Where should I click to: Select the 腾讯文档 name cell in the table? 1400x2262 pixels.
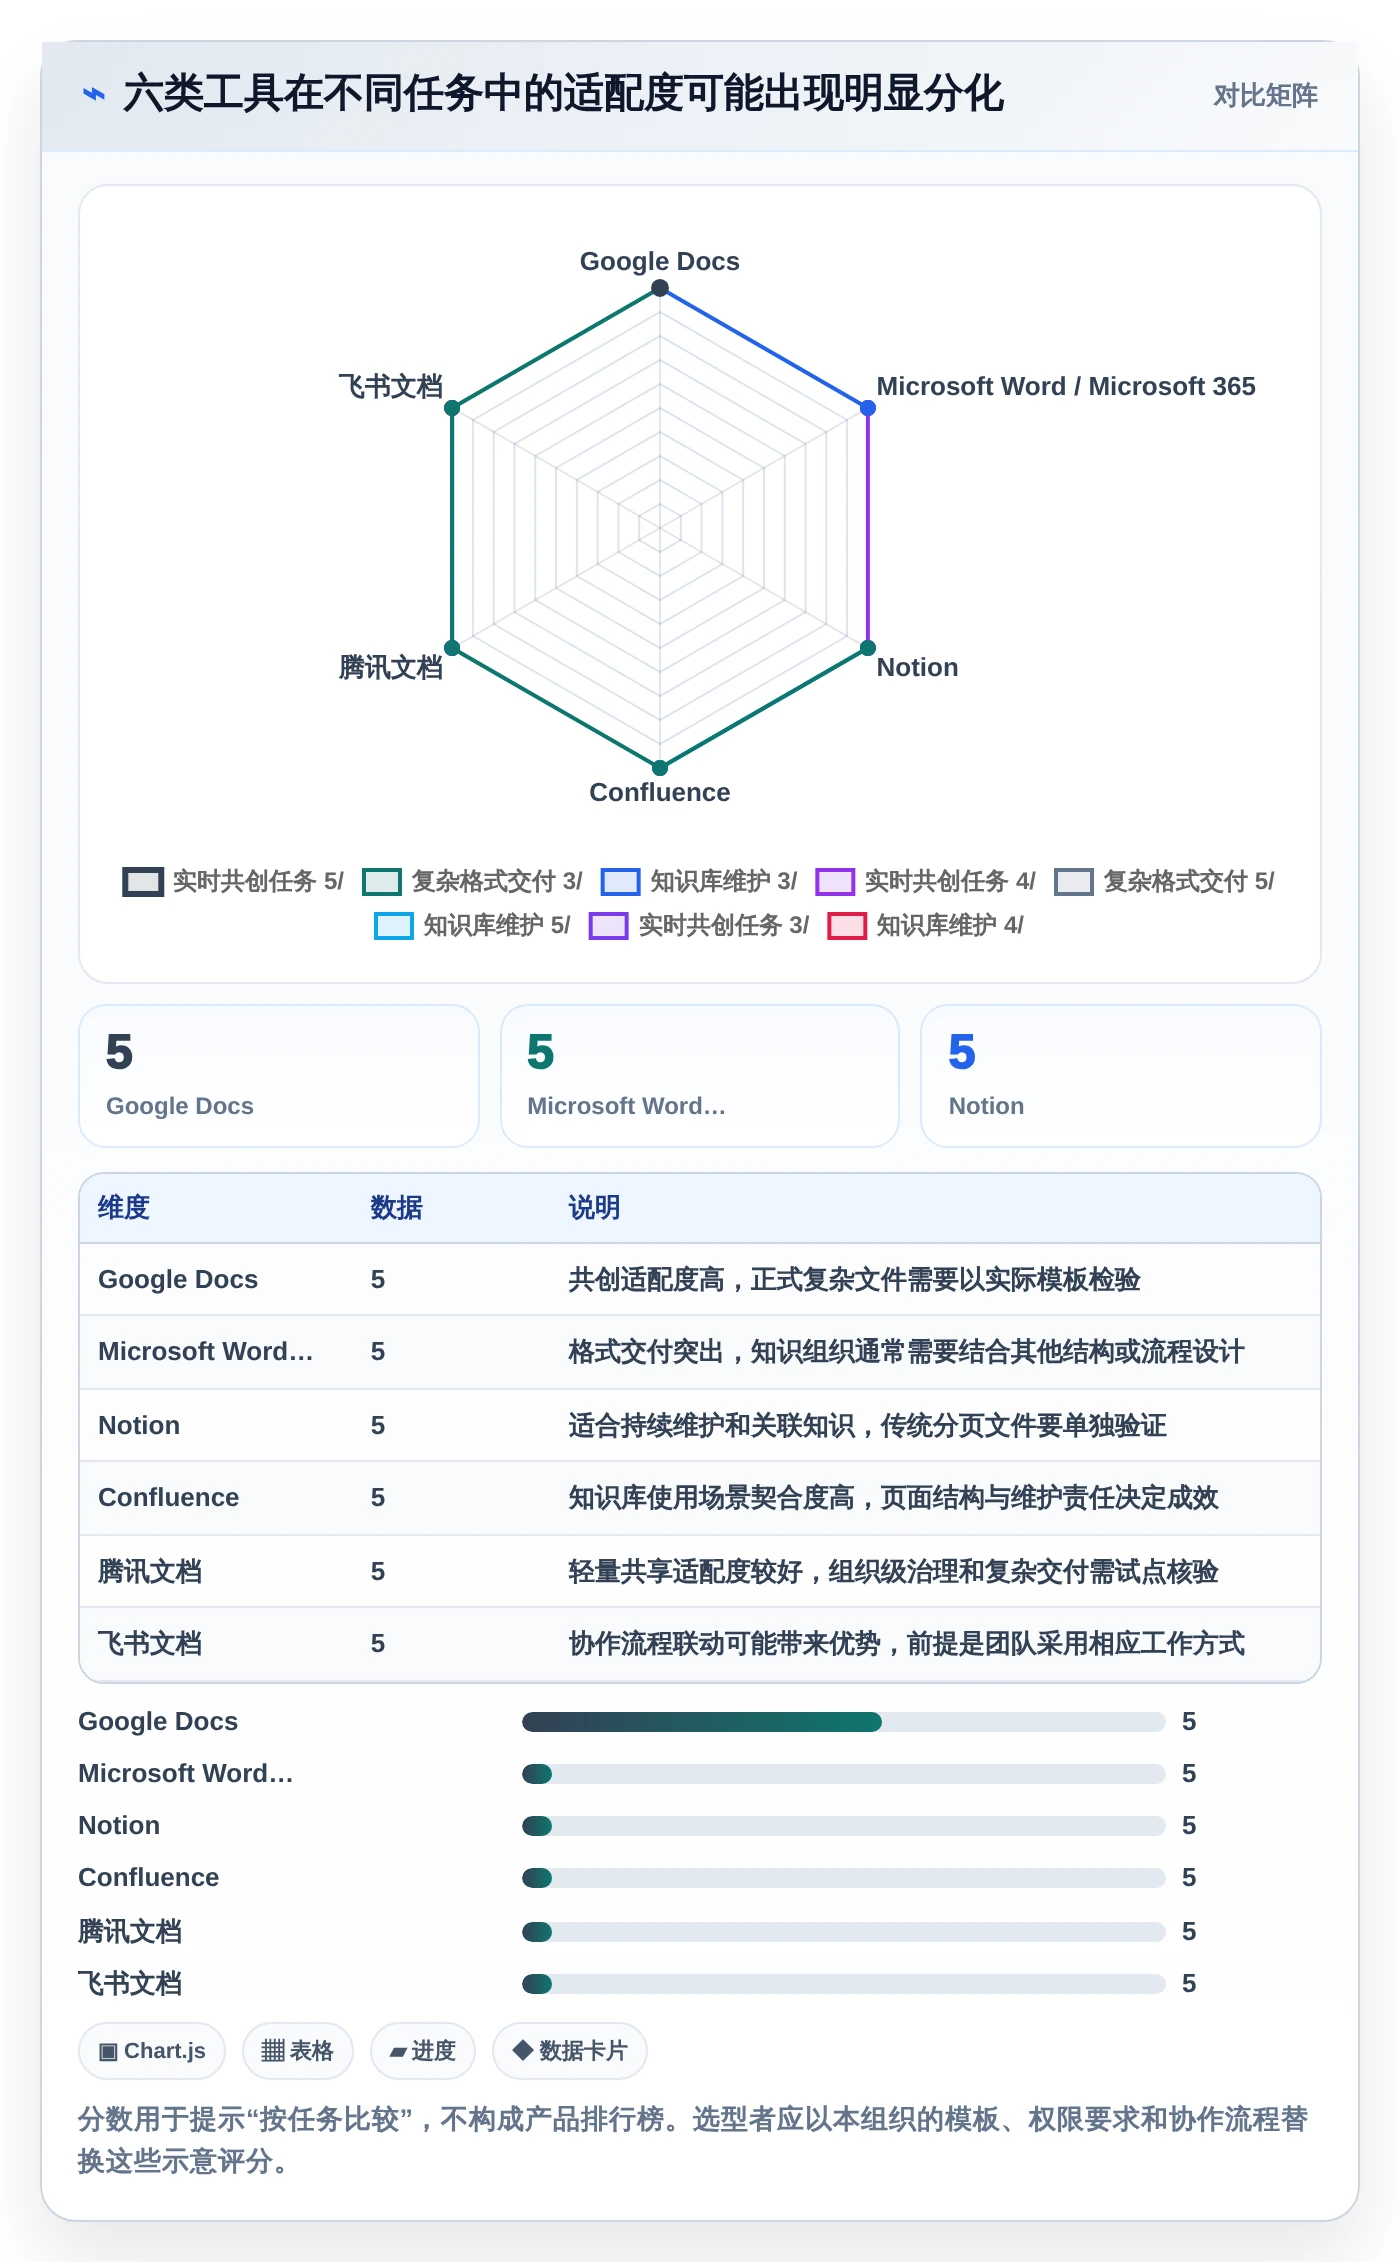coord(150,1571)
